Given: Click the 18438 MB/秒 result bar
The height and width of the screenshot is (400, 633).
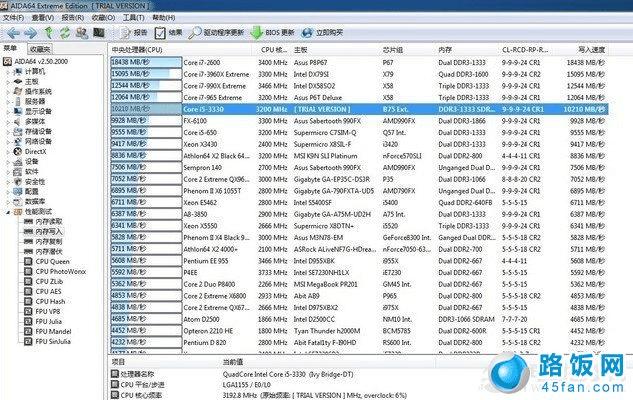Looking at the screenshot, I should click(146, 63).
